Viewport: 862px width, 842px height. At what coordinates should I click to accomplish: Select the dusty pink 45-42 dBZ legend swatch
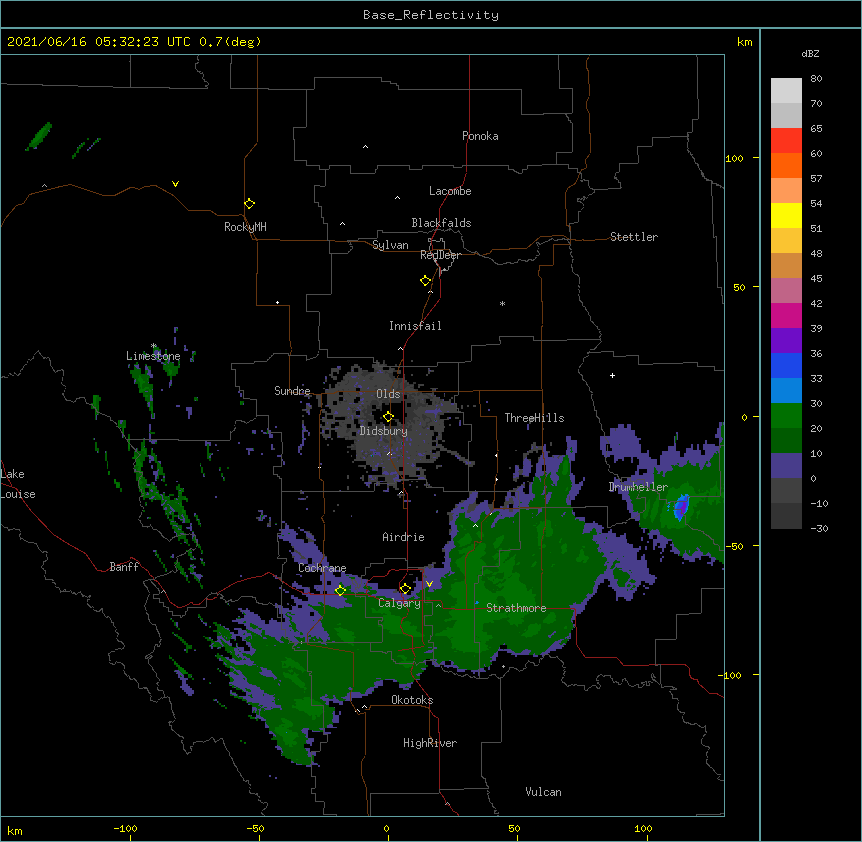786,291
